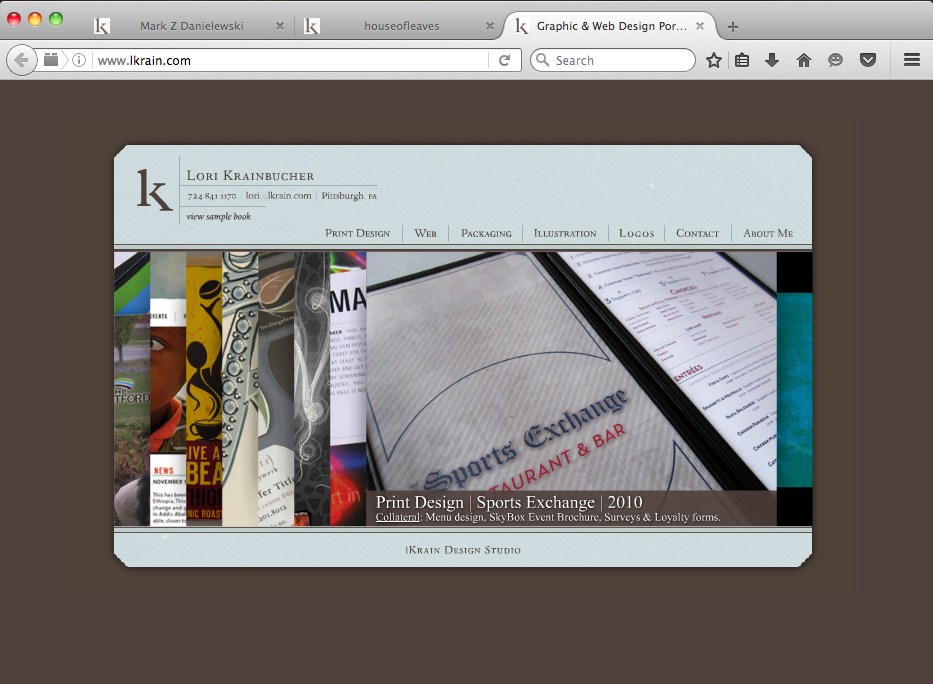Screen dimensions: 933x684
Task: Go back with the back arrow button
Action: pos(21,60)
